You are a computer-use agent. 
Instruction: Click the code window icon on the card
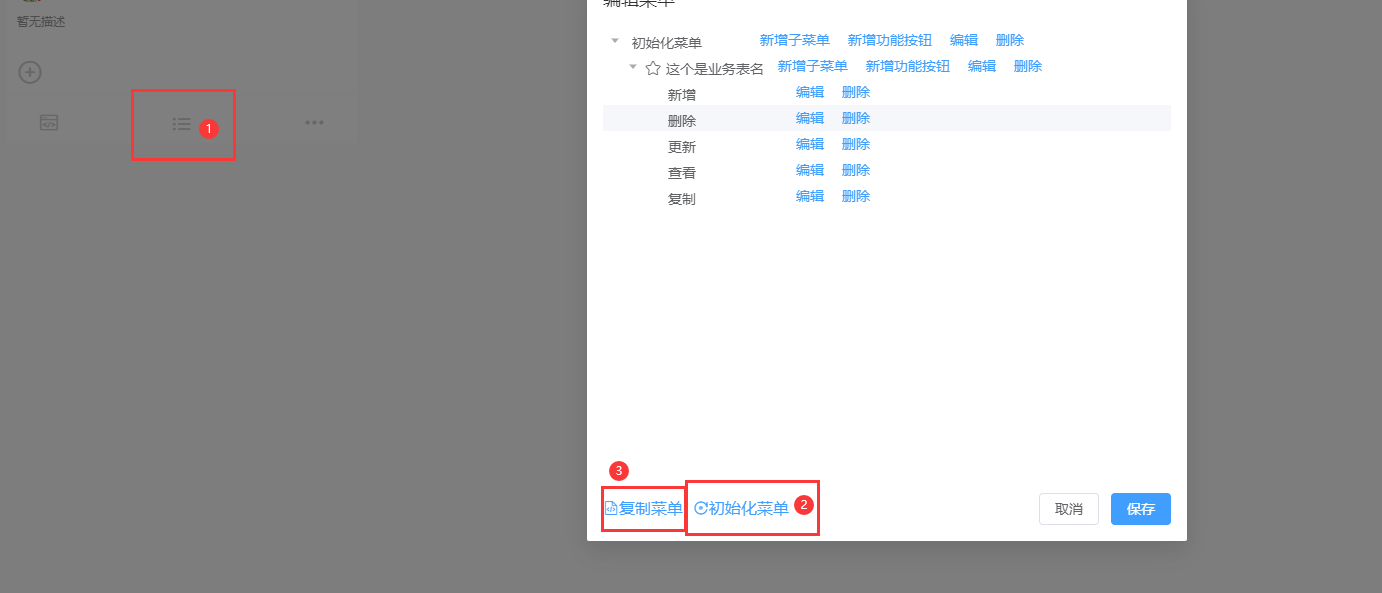(49, 123)
